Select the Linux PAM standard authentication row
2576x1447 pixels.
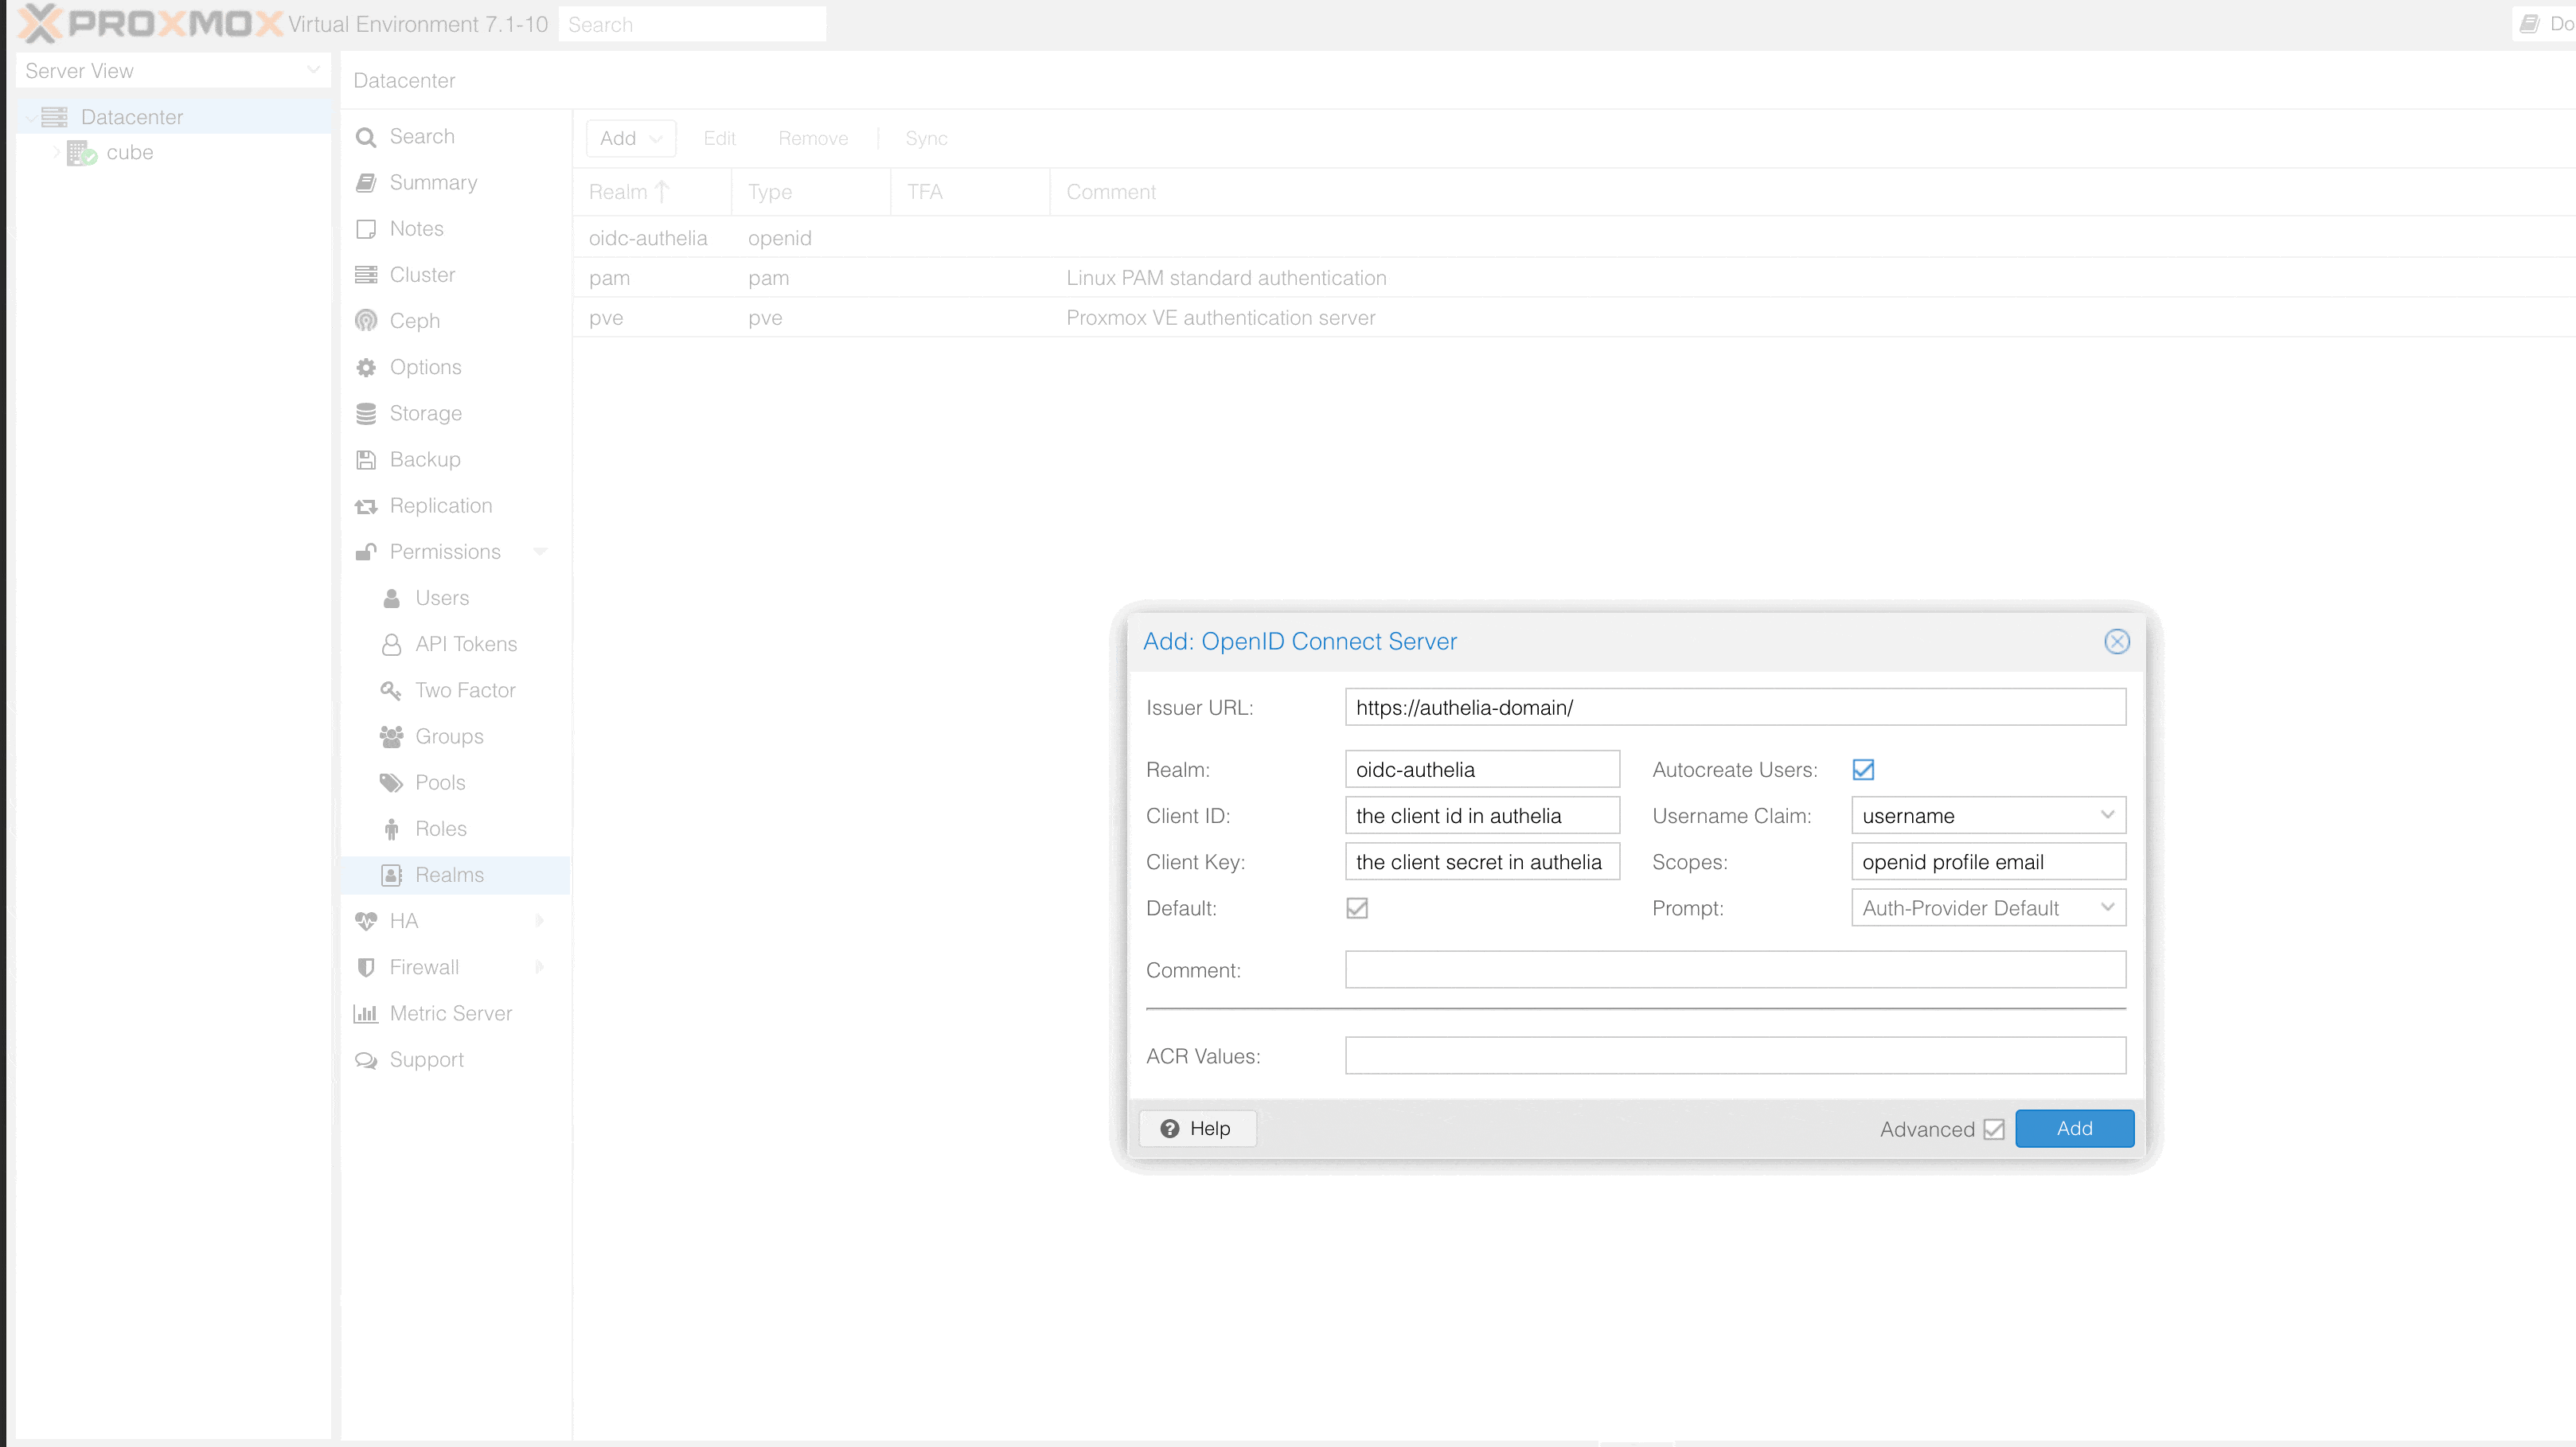(x=1574, y=278)
